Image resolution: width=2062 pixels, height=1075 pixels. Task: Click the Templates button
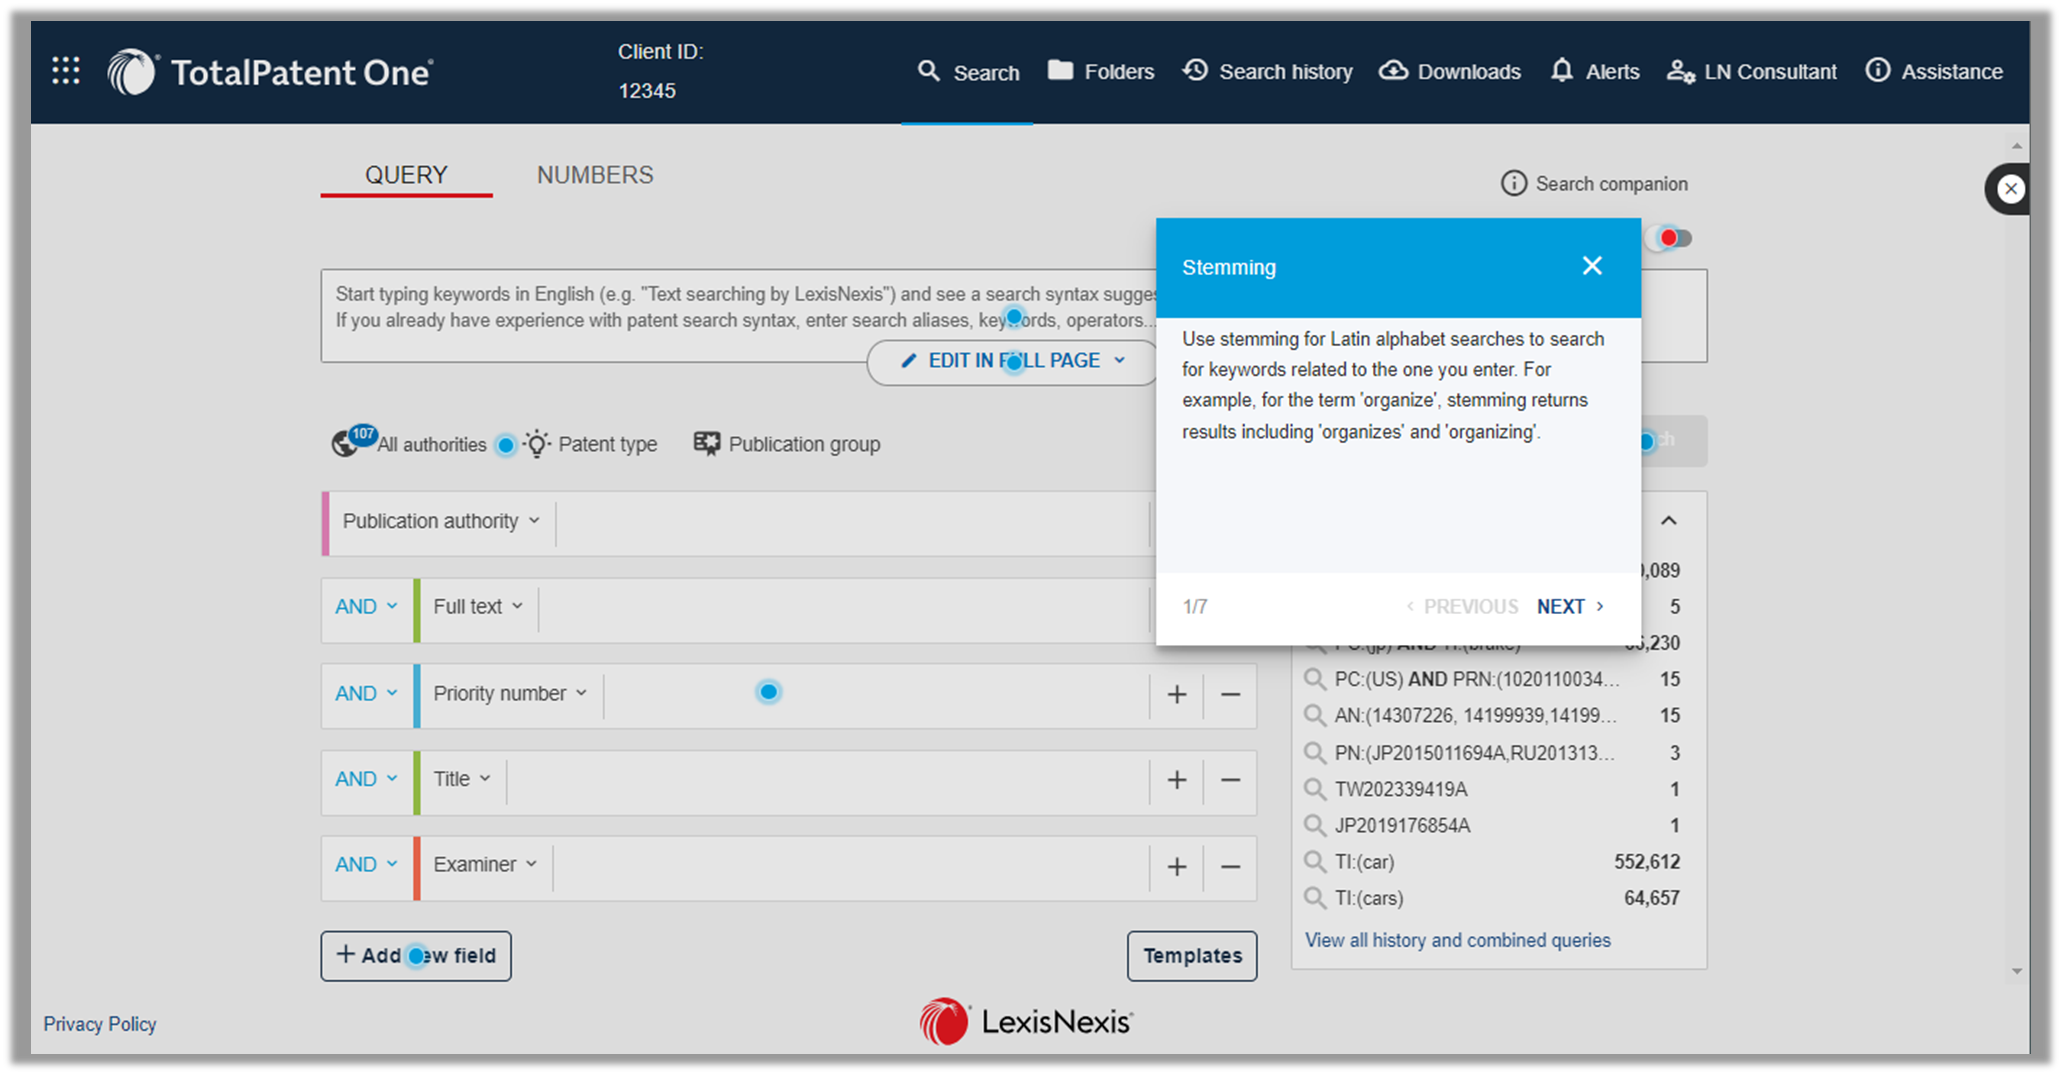point(1192,956)
